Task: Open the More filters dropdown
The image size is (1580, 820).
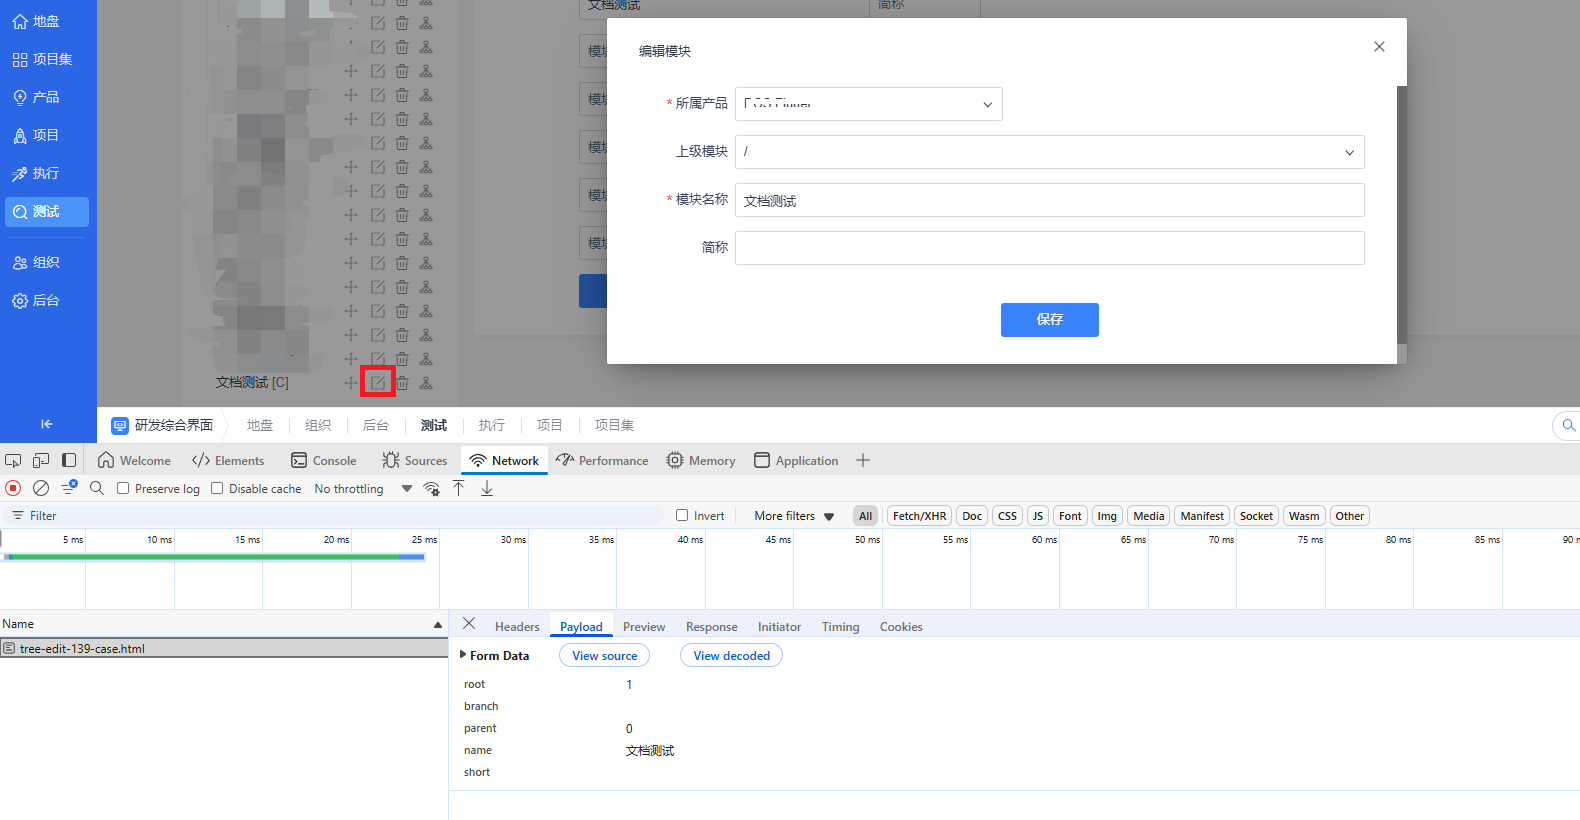Action: (794, 516)
